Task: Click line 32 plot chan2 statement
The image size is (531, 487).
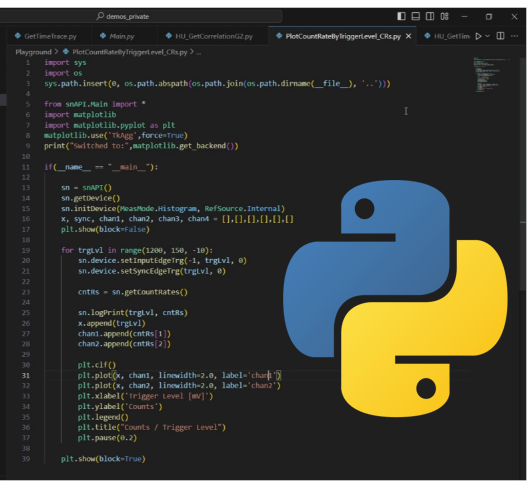Action: click(x=179, y=386)
